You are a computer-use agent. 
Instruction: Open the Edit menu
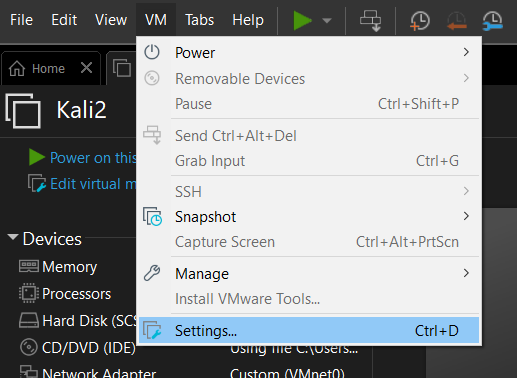(64, 20)
